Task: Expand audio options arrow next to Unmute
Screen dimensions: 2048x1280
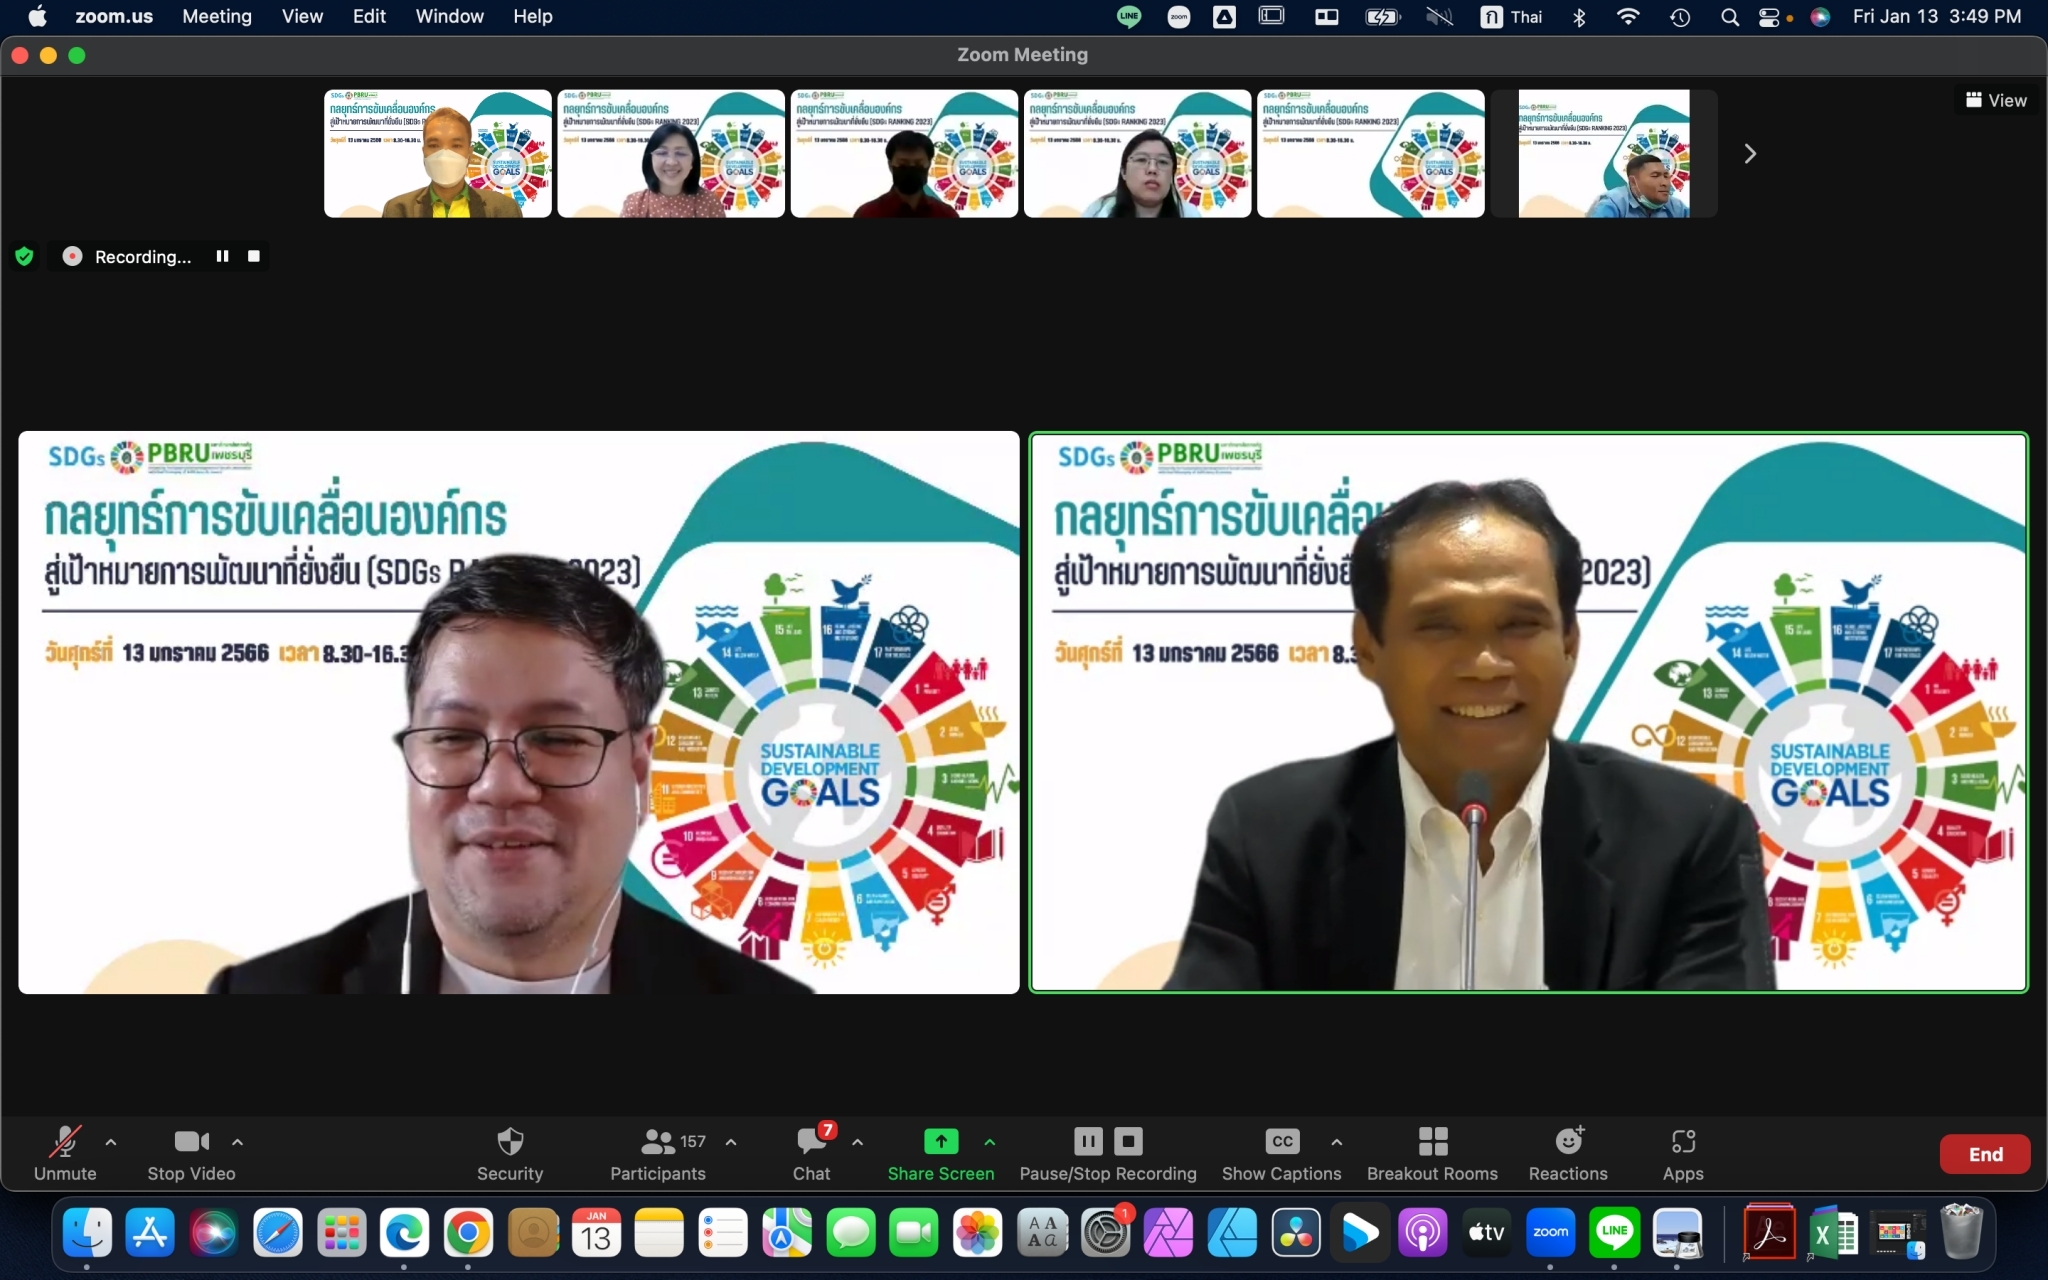Action: [111, 1142]
